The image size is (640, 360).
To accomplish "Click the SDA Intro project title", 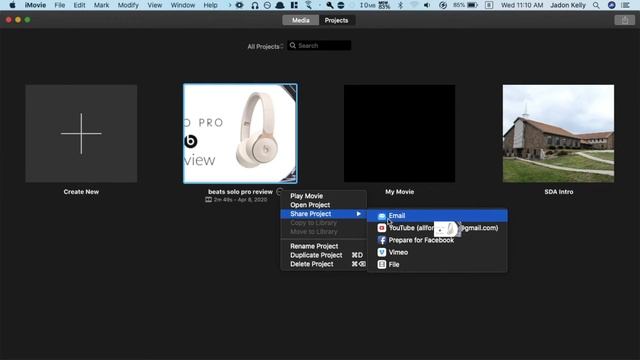I will (558, 192).
